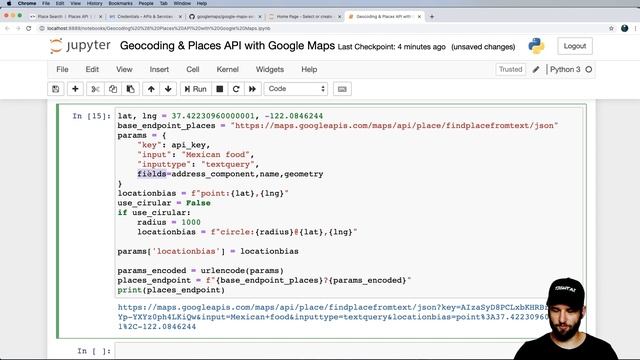Move selected cell down arrow
Screen dimensions: 640x360
(x=168, y=89)
